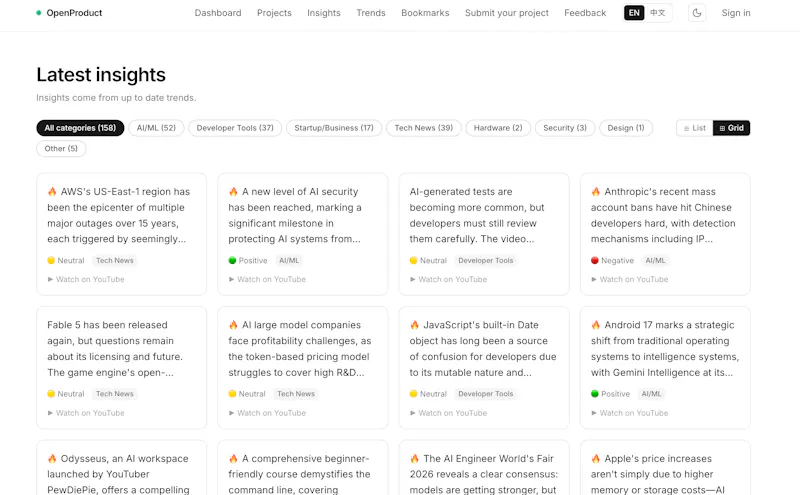Switch to List view

click(x=695, y=128)
